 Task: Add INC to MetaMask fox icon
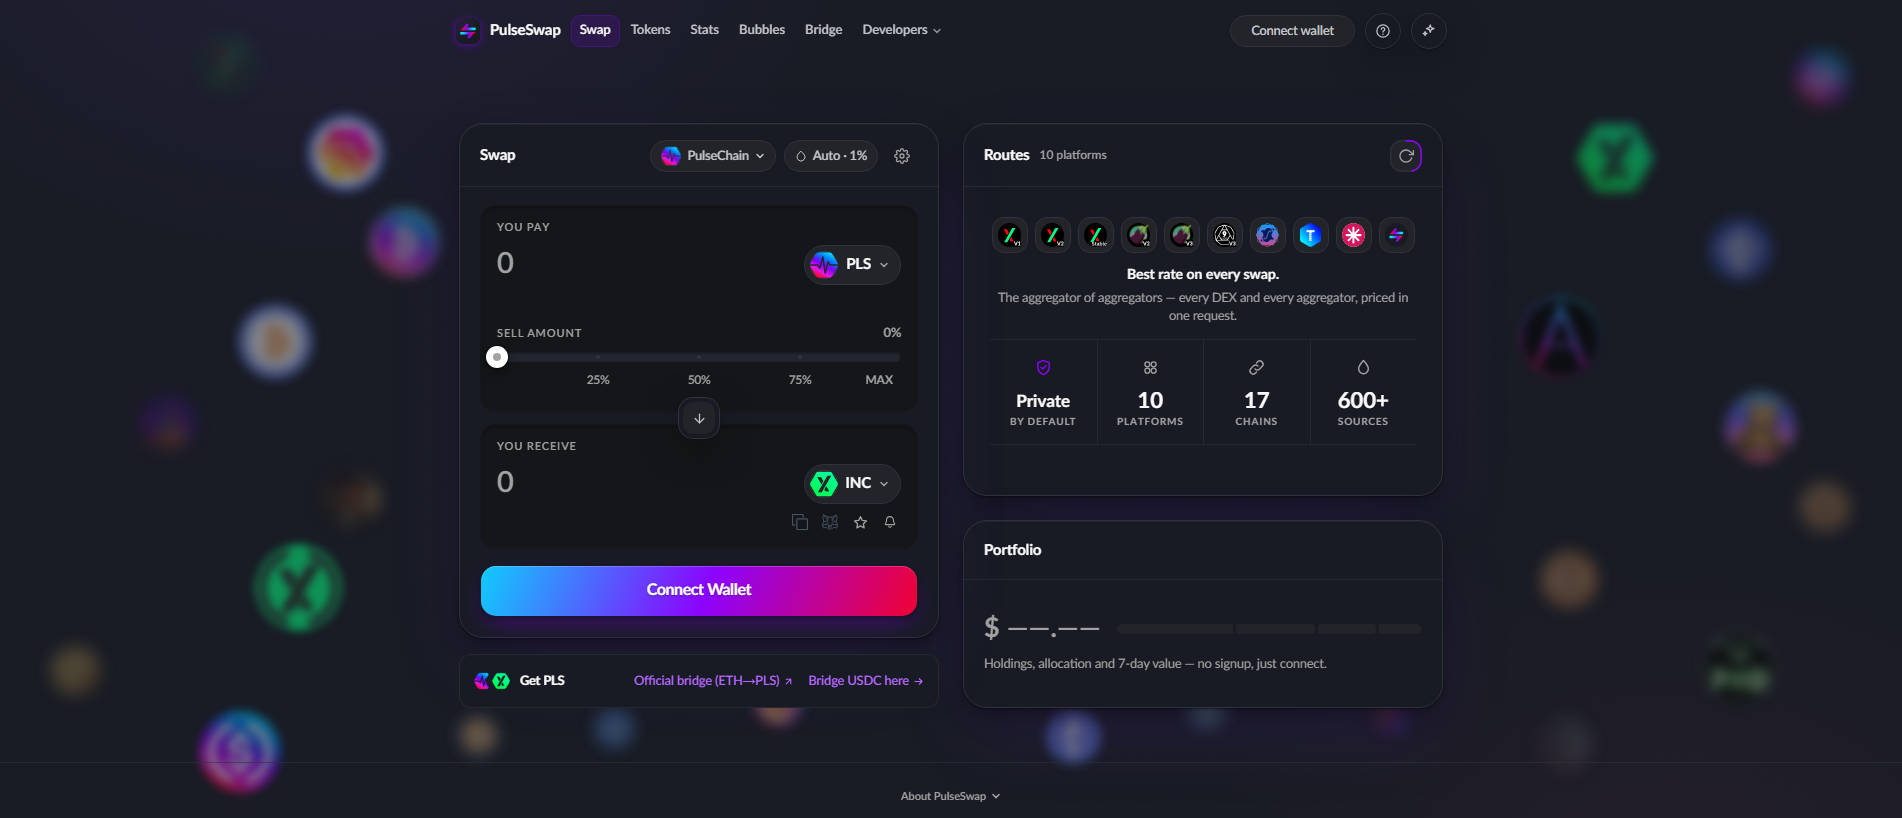830,522
